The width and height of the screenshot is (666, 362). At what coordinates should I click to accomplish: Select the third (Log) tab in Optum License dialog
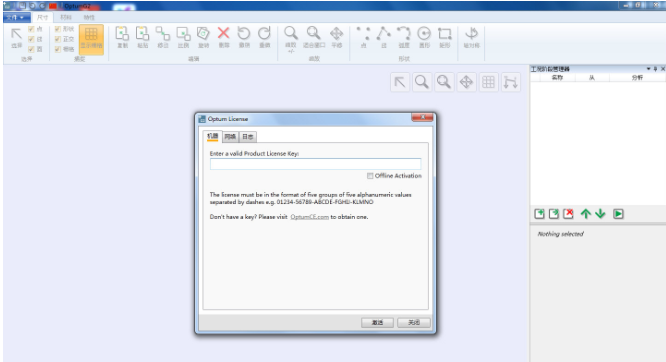click(x=248, y=137)
